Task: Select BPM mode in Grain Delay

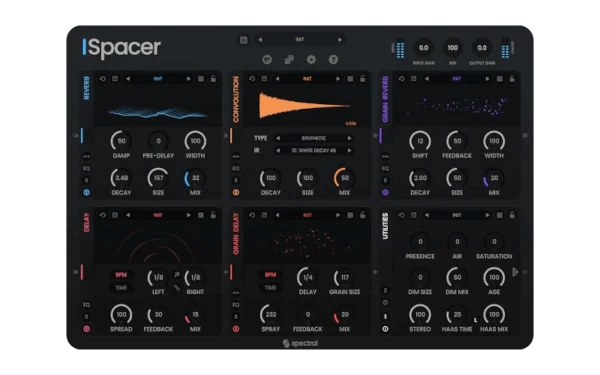Action: click(270, 275)
